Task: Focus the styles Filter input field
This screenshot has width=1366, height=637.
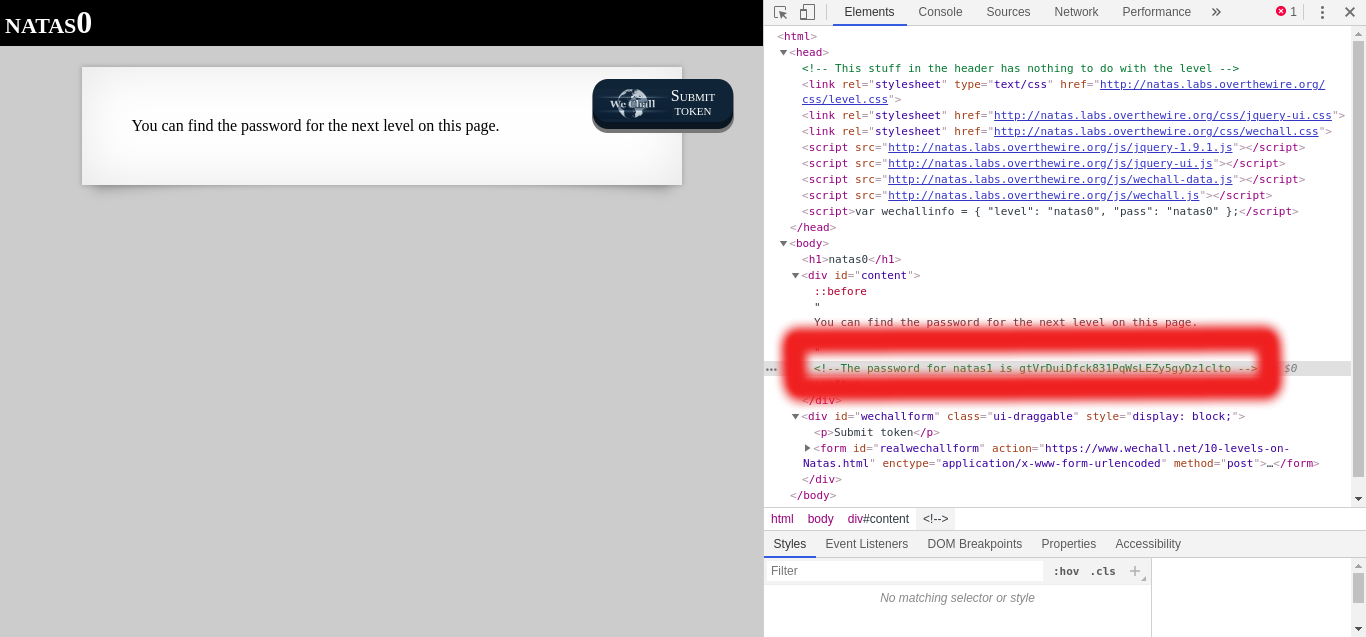Action: (x=905, y=571)
